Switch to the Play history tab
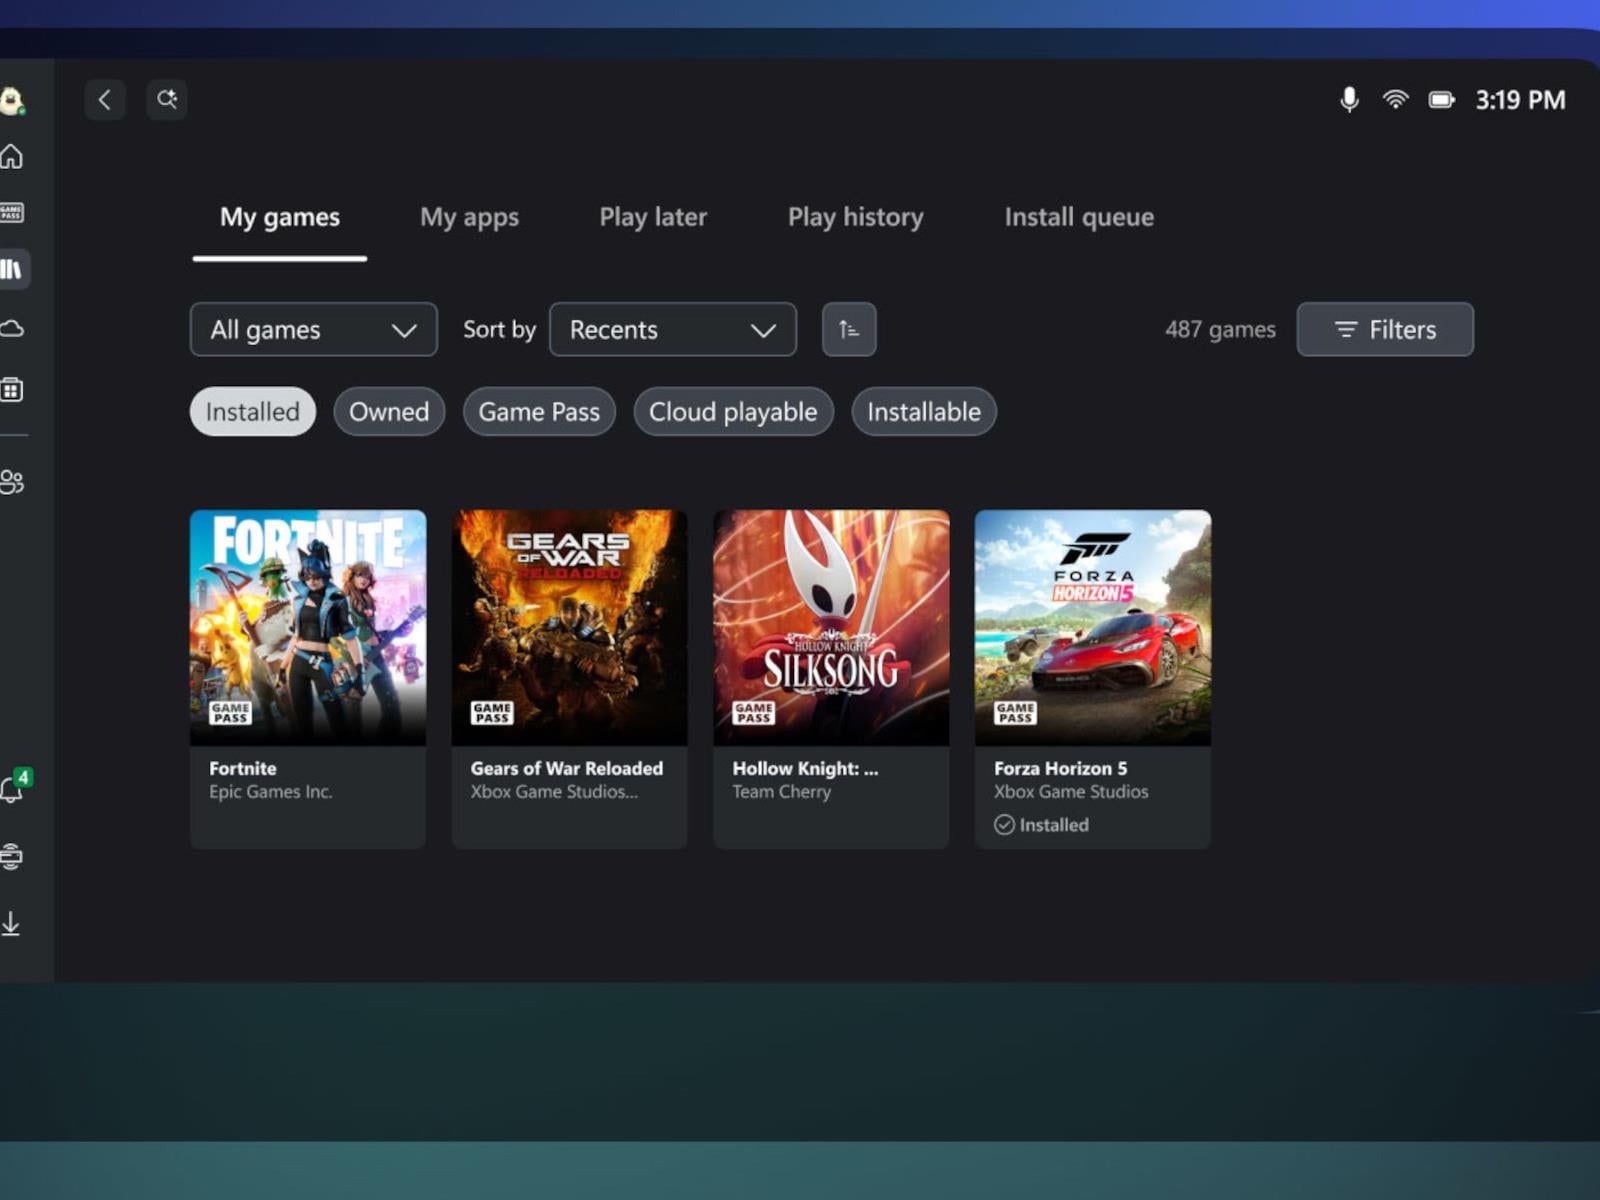This screenshot has height=1200, width=1600. pos(855,217)
